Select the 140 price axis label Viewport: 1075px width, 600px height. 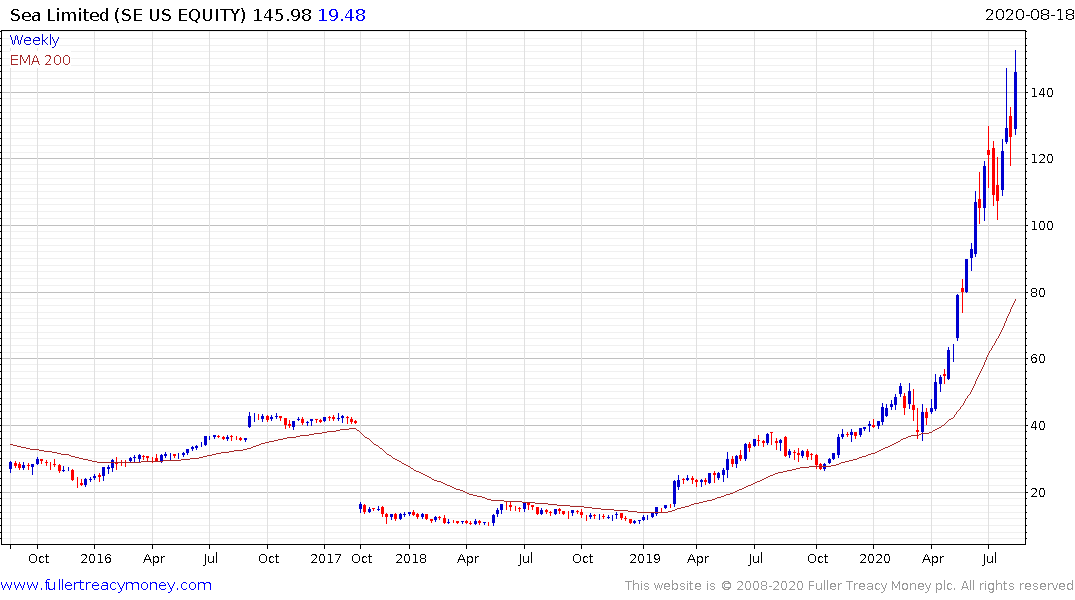pos(1044,93)
